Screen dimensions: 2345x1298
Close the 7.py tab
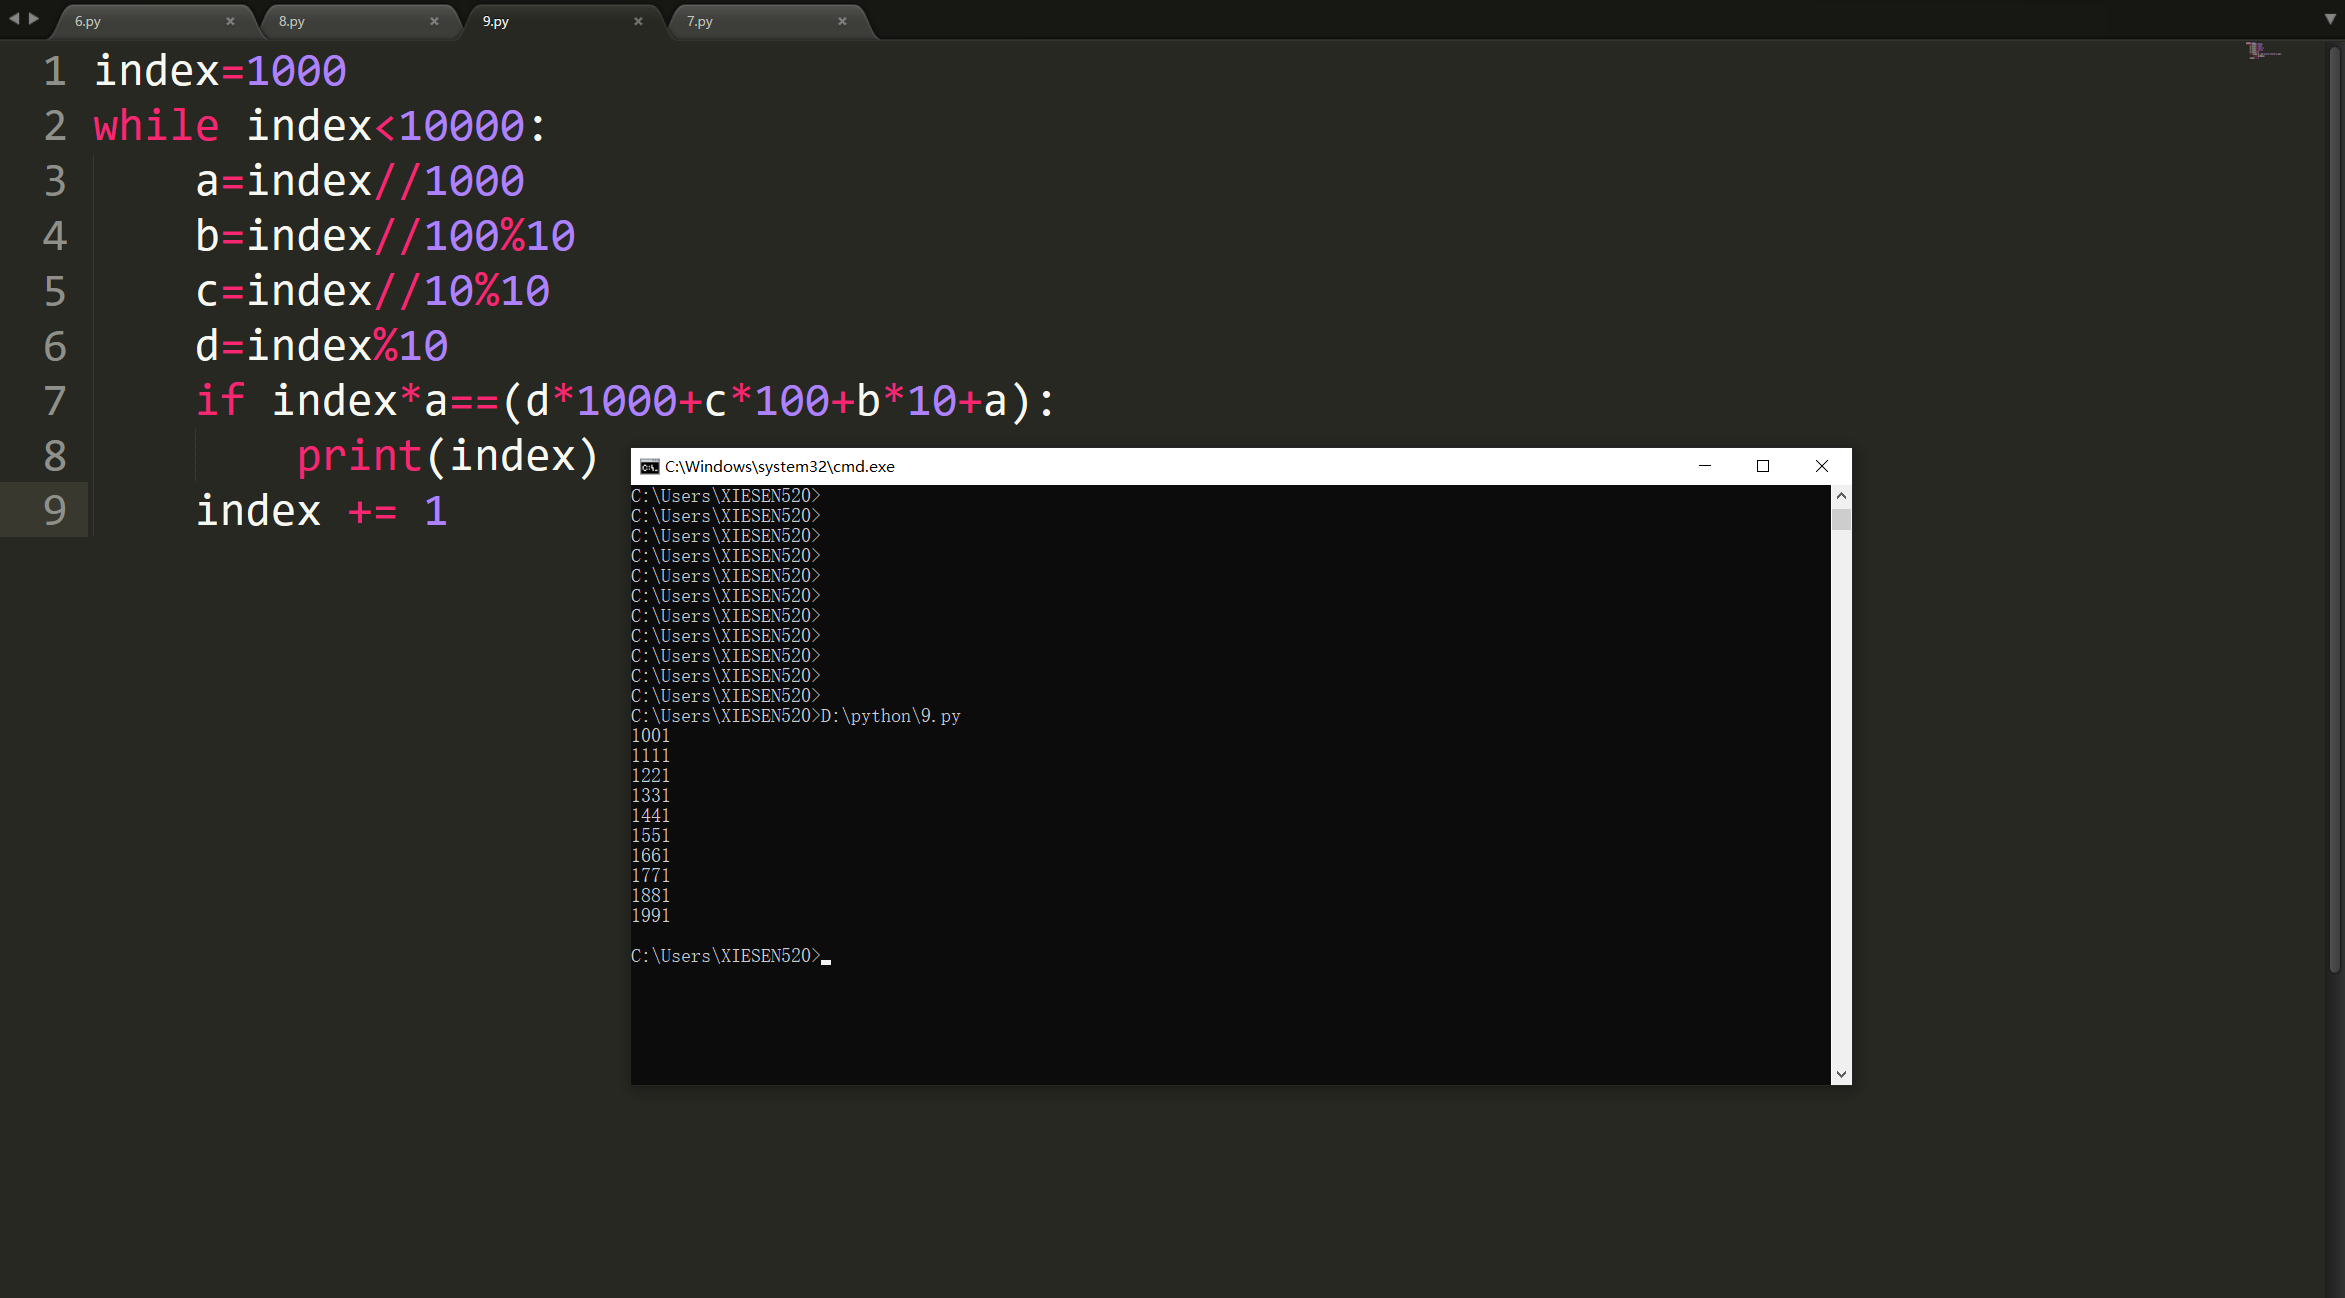[x=842, y=21]
